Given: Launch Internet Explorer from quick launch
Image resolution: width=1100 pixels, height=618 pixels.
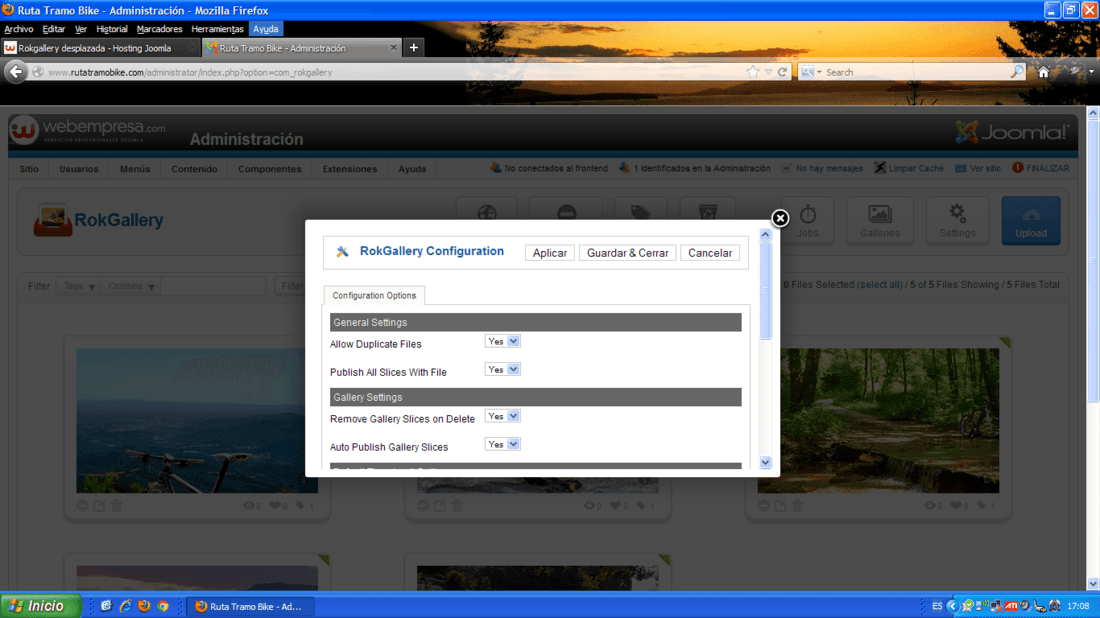Looking at the screenshot, I should click(x=126, y=606).
